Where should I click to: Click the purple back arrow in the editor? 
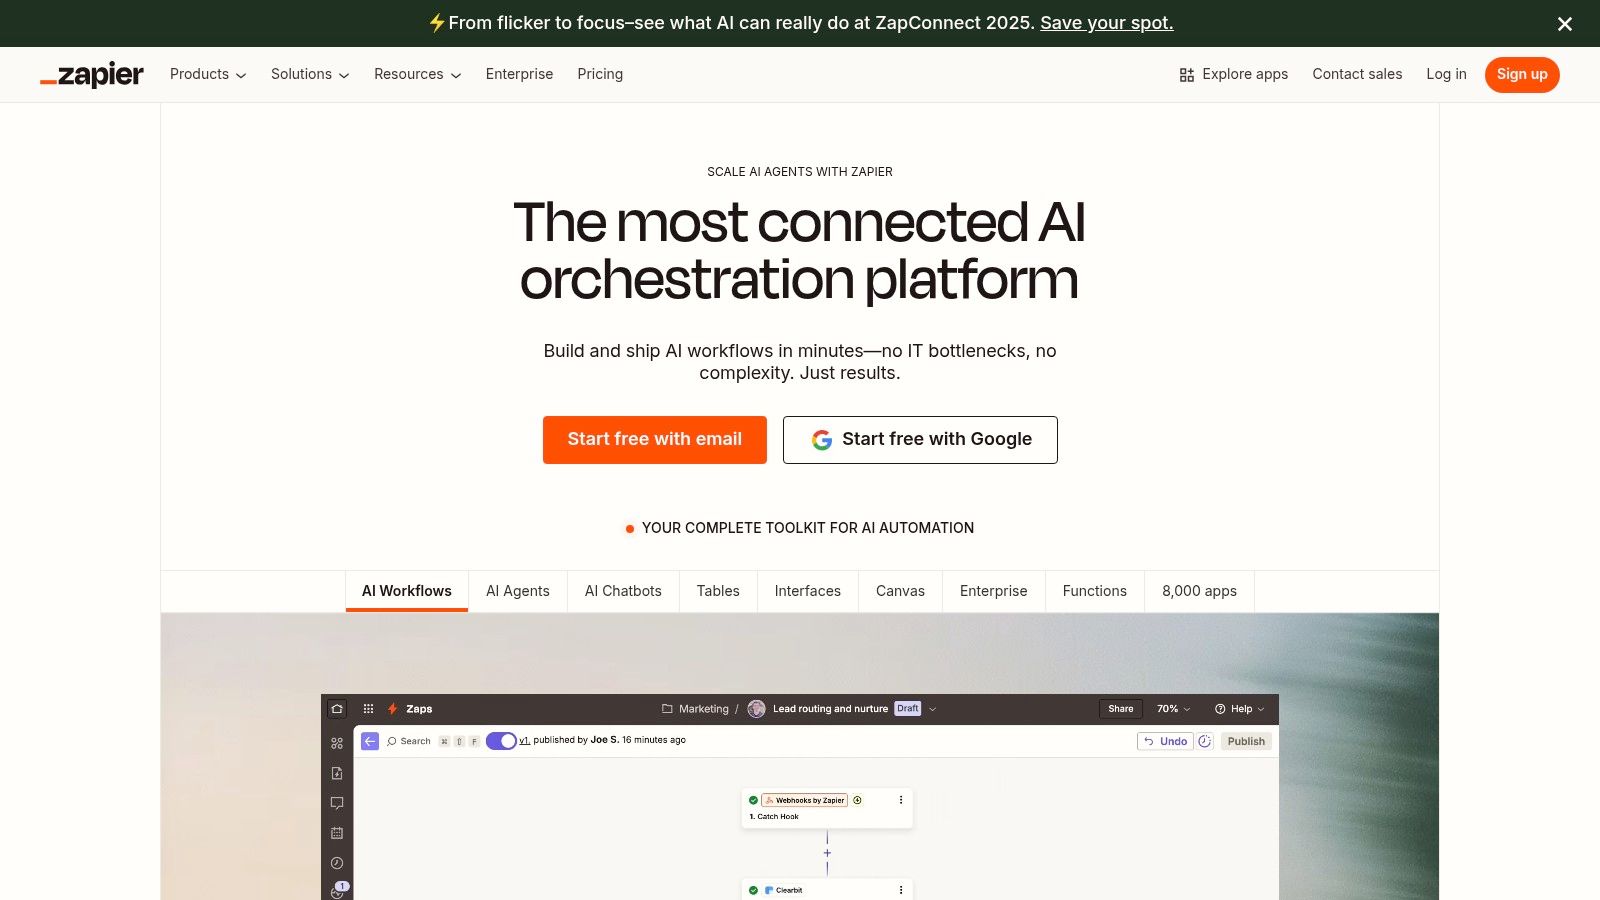370,741
